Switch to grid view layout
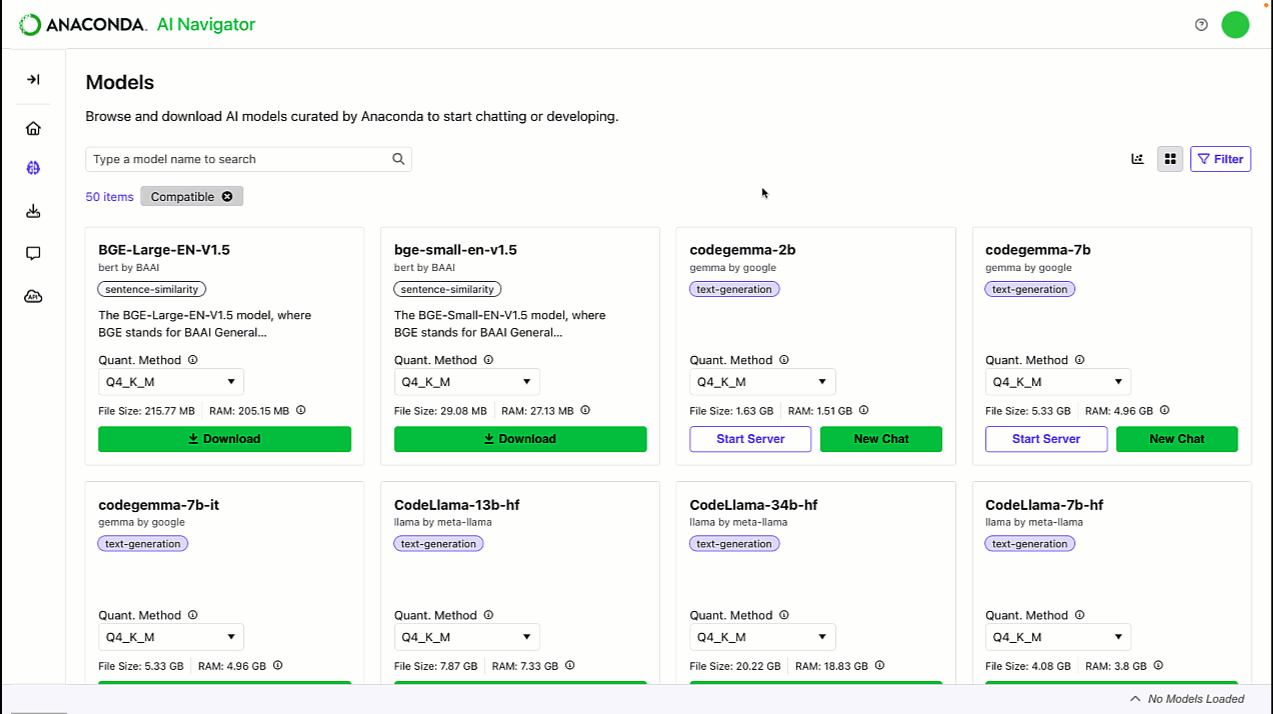 [1170, 158]
